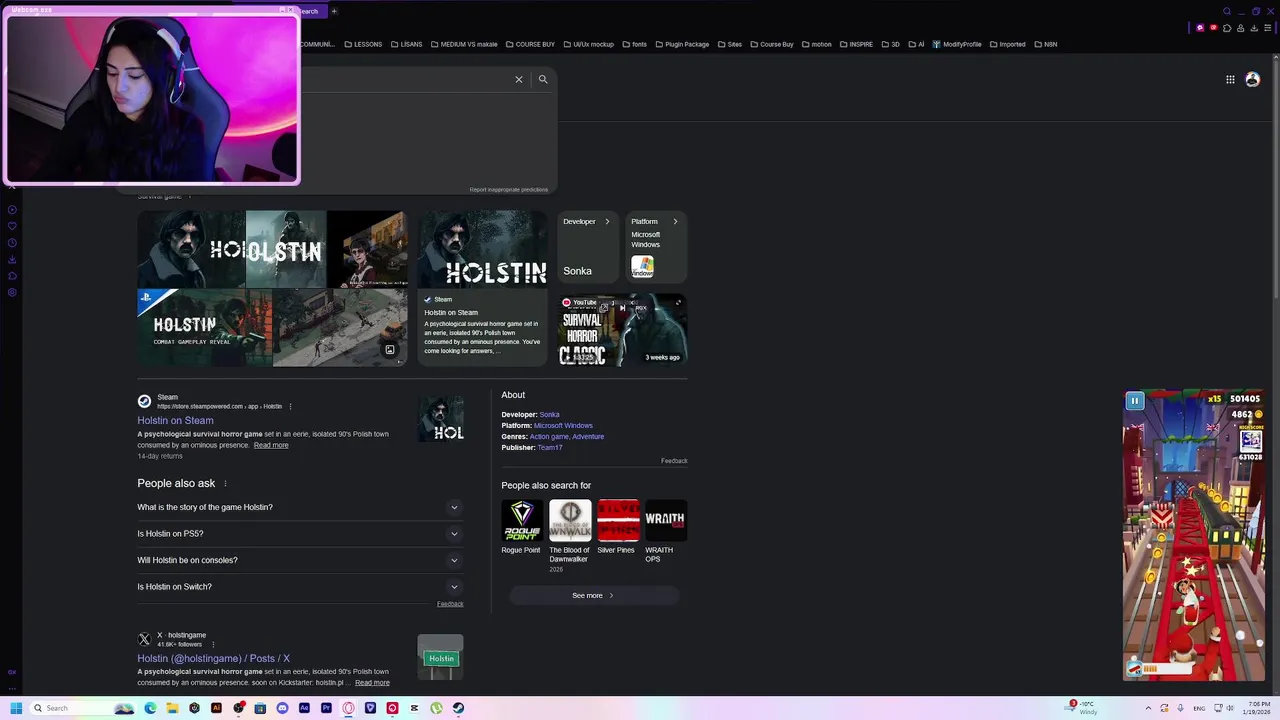1280x720 pixels.
Task: Open the taskbar clock showing 7:06 PM
Action: point(1258,708)
